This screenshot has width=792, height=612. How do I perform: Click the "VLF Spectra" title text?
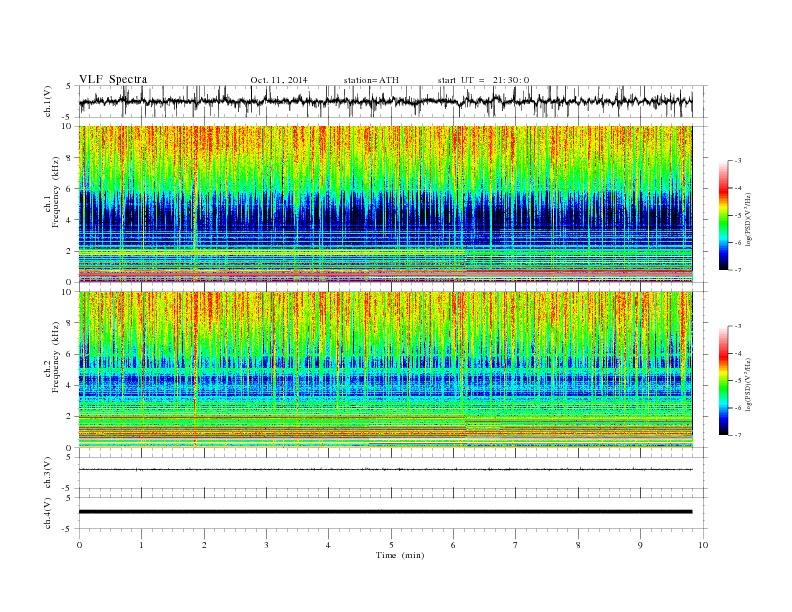point(113,79)
